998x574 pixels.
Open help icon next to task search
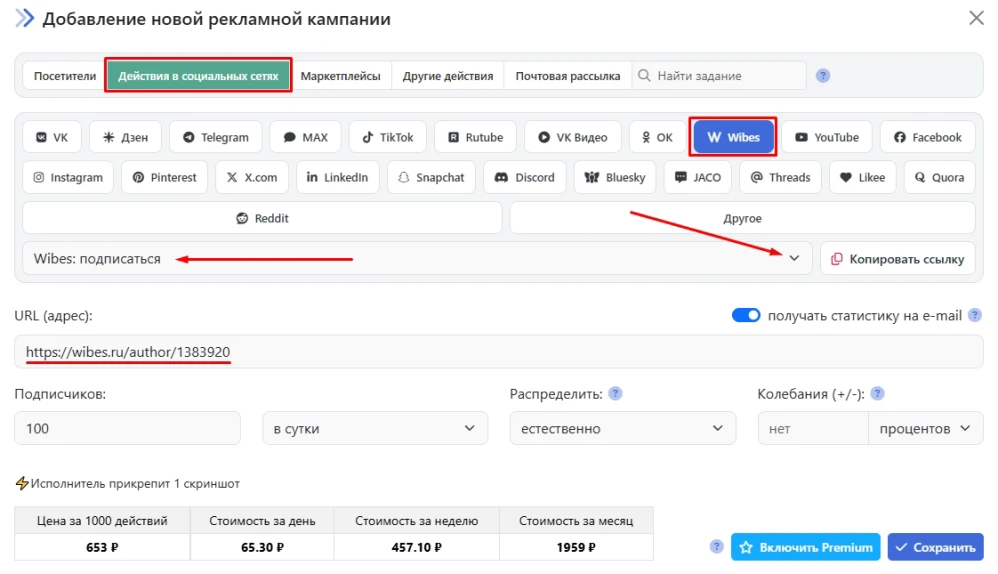tap(823, 76)
